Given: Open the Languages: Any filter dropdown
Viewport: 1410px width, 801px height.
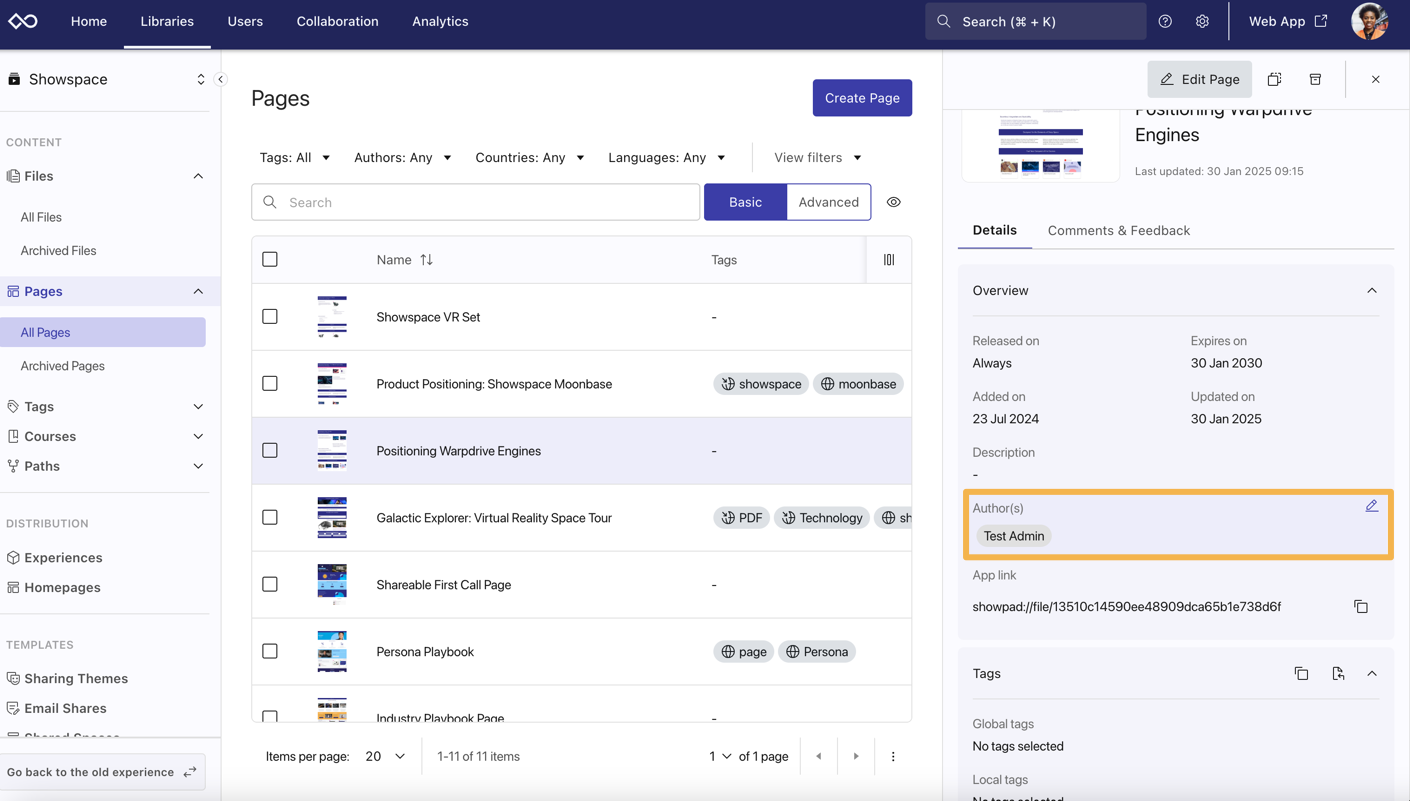Looking at the screenshot, I should 667,158.
